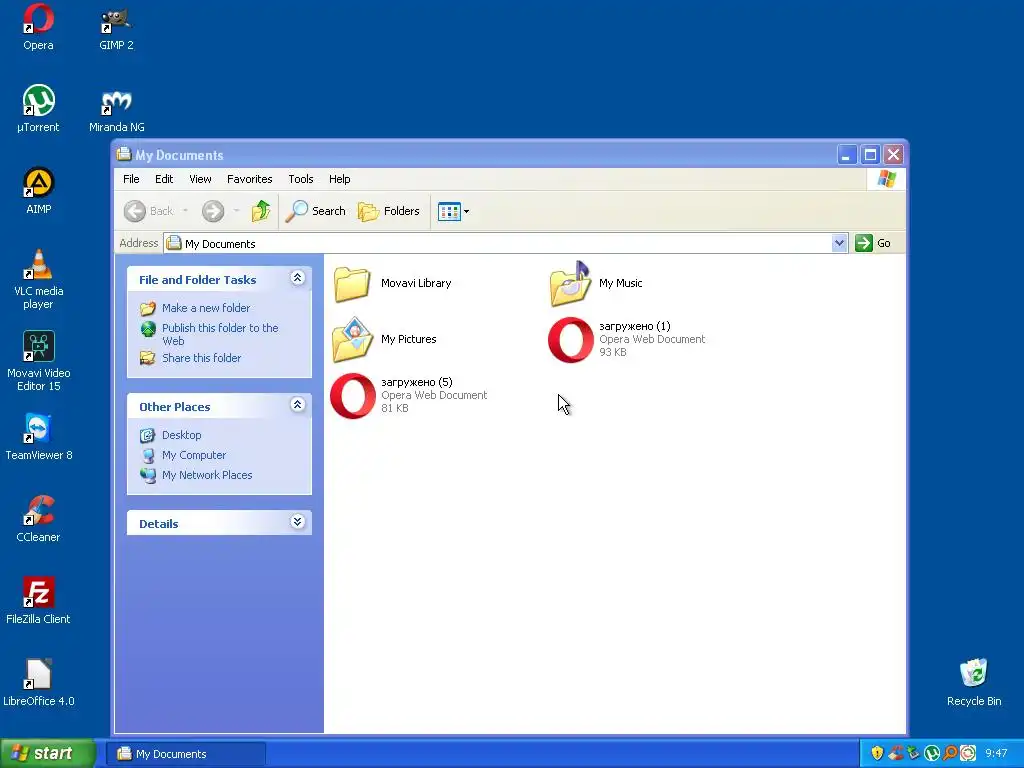This screenshot has width=1024, height=768.
Task: Open the Help menu
Action: pyautogui.click(x=340, y=179)
